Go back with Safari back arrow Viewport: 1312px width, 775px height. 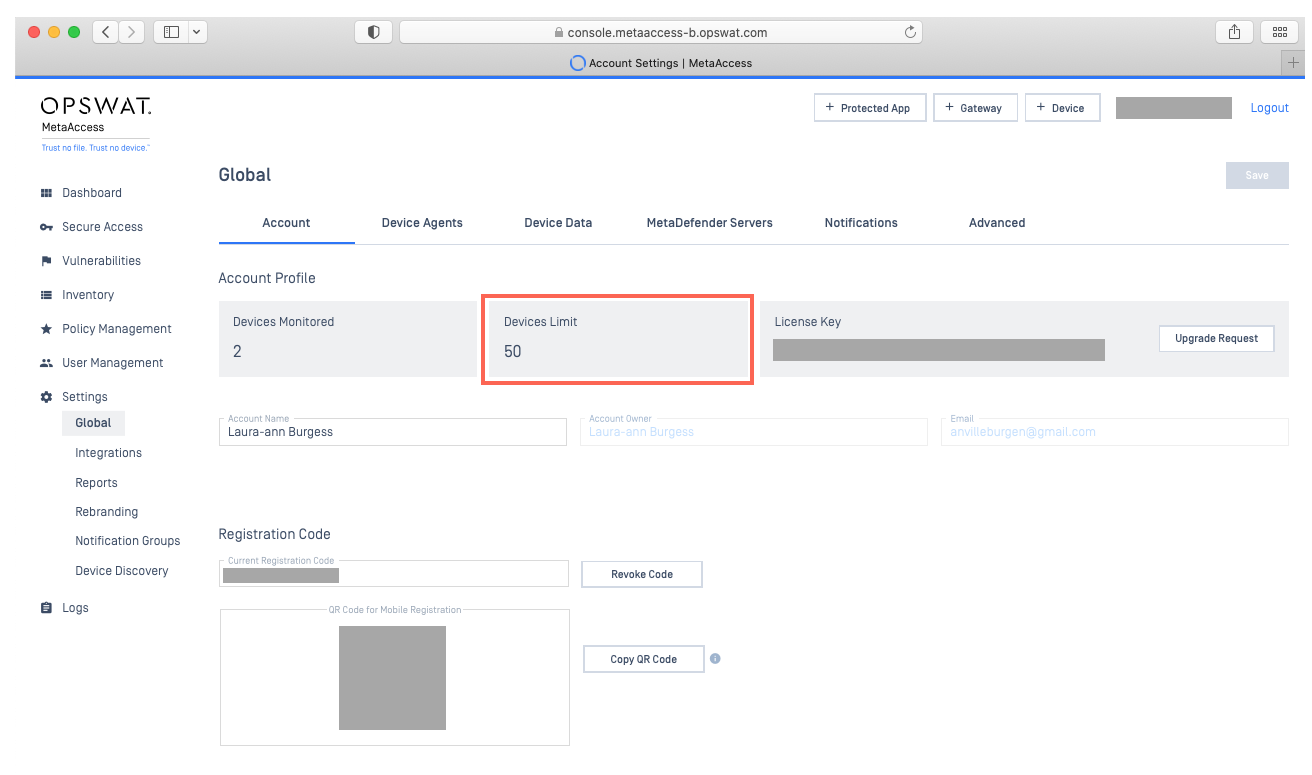106,32
